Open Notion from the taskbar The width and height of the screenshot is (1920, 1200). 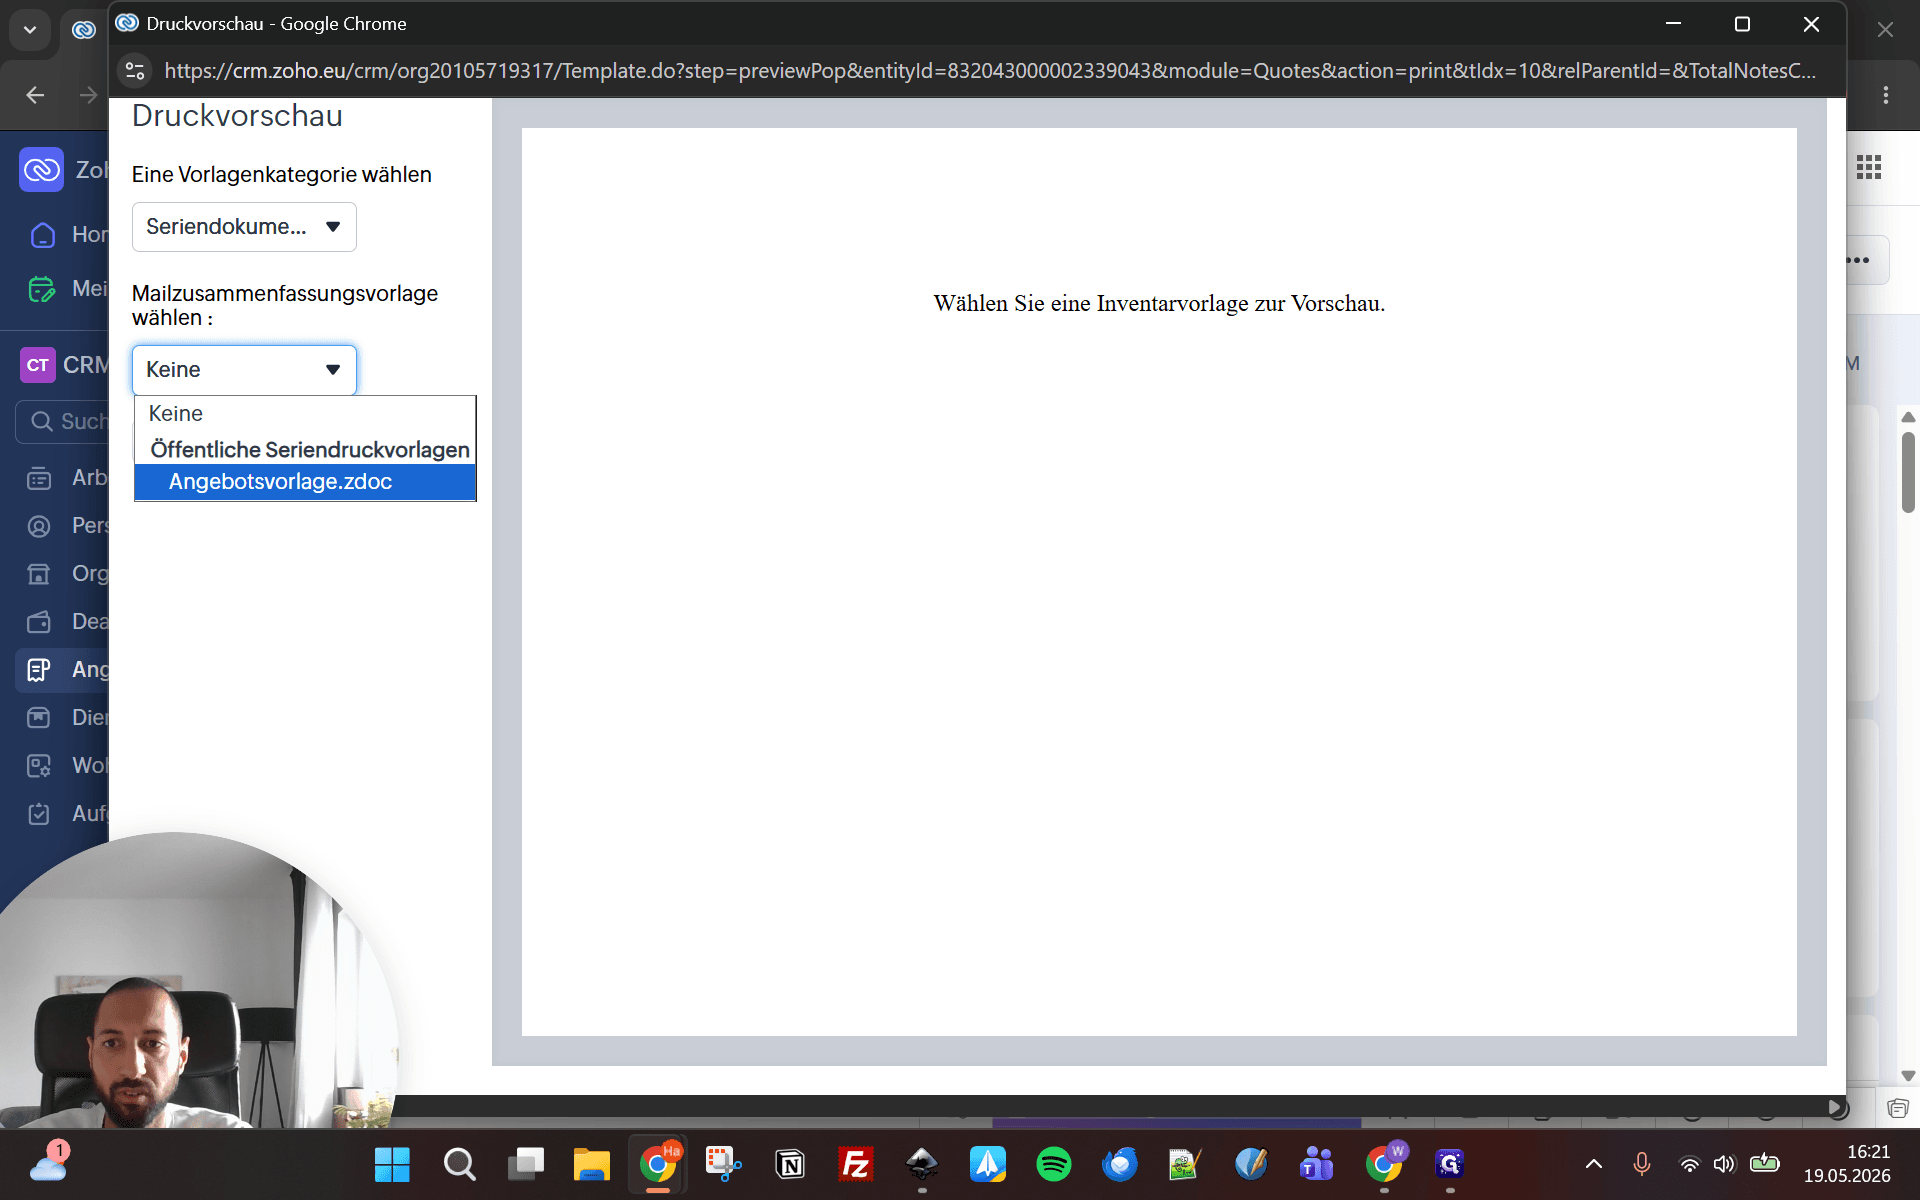(790, 1164)
